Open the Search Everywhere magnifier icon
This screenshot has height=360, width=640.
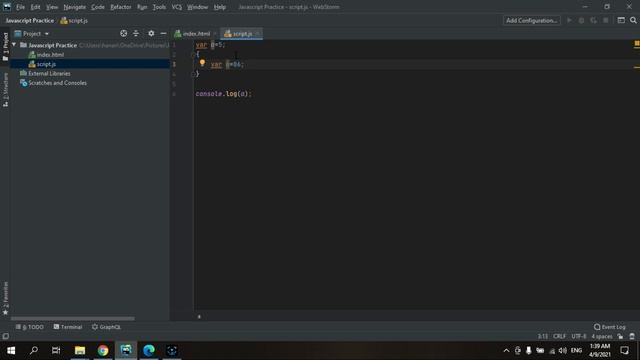(x=633, y=20)
